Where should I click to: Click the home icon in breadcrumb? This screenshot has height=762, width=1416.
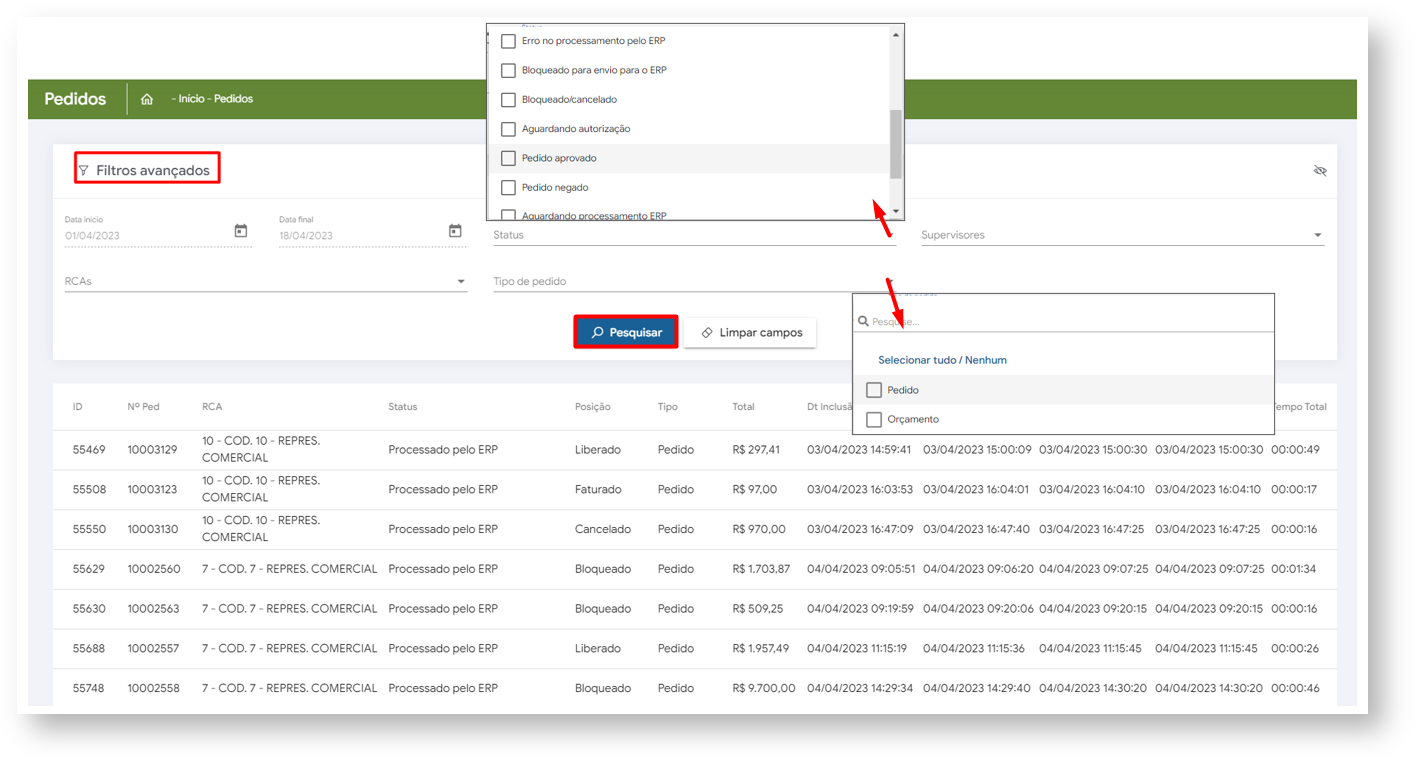147,99
